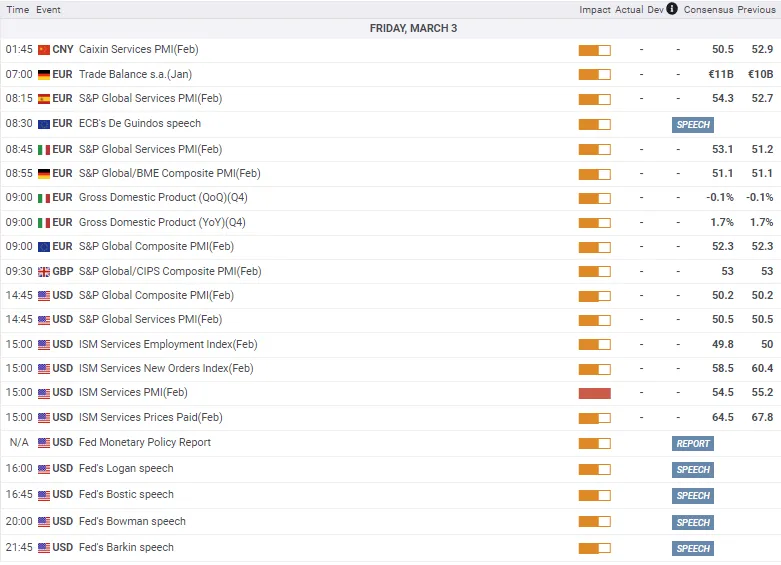Click US flag on Fed's Barkin speech row
This screenshot has height=565, width=781.
tap(44, 548)
